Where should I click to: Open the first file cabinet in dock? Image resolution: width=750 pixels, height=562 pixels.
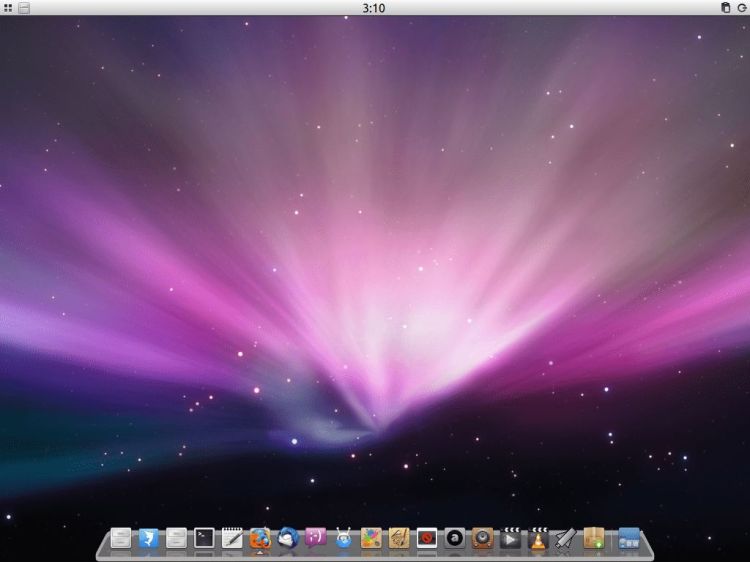(x=121, y=539)
